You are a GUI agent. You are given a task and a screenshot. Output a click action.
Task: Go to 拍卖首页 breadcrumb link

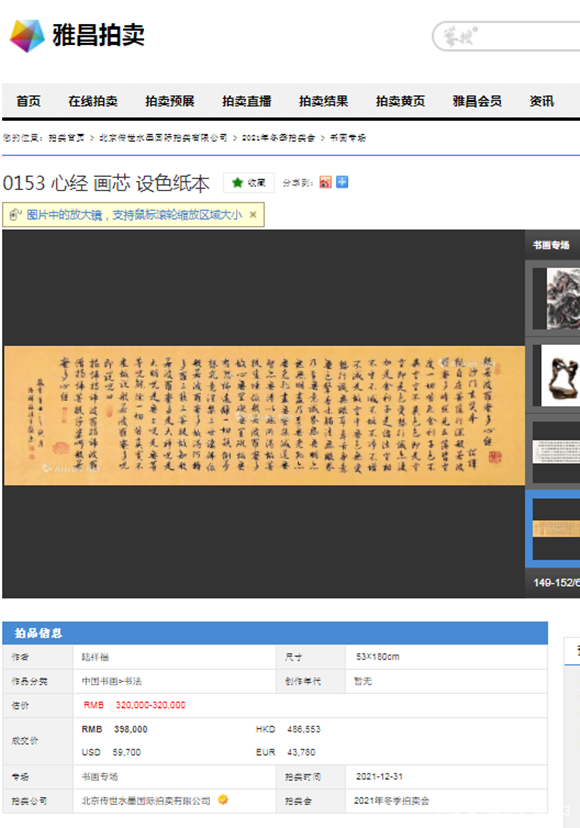[x=67, y=138]
